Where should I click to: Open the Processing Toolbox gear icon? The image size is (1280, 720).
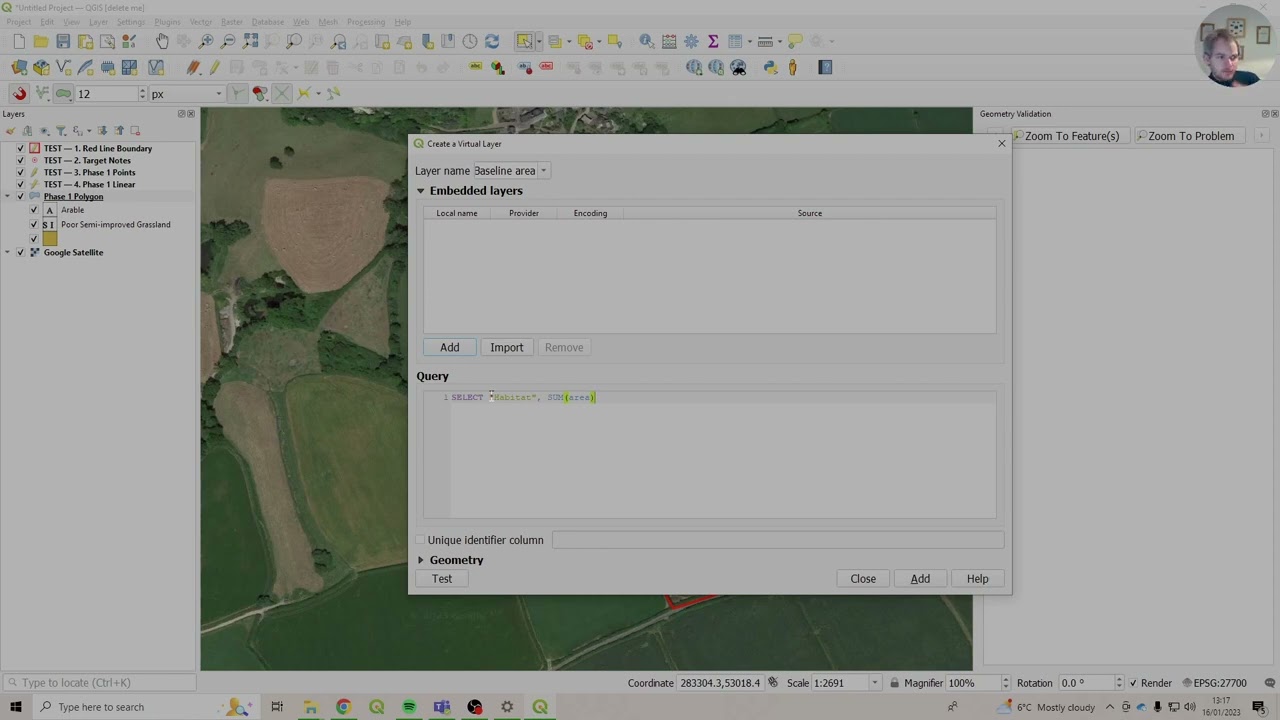tap(691, 41)
